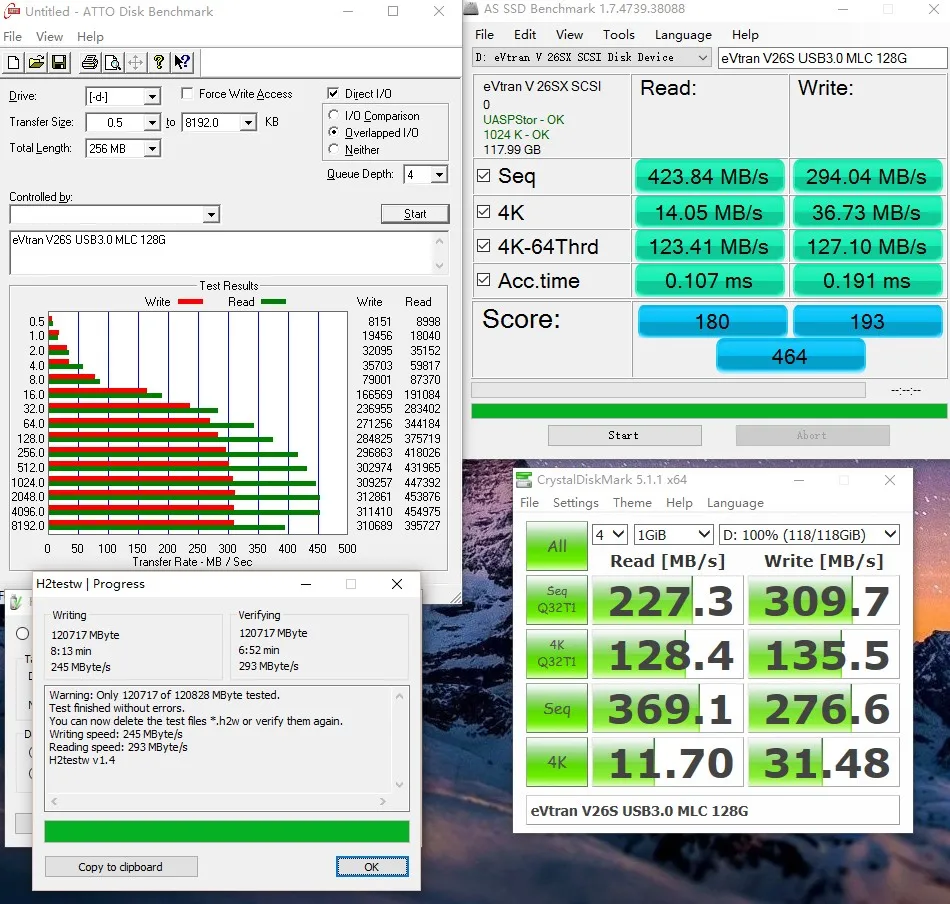Run the plain 4K test in CrystalDiskMark
This screenshot has width=950, height=904.
point(557,762)
